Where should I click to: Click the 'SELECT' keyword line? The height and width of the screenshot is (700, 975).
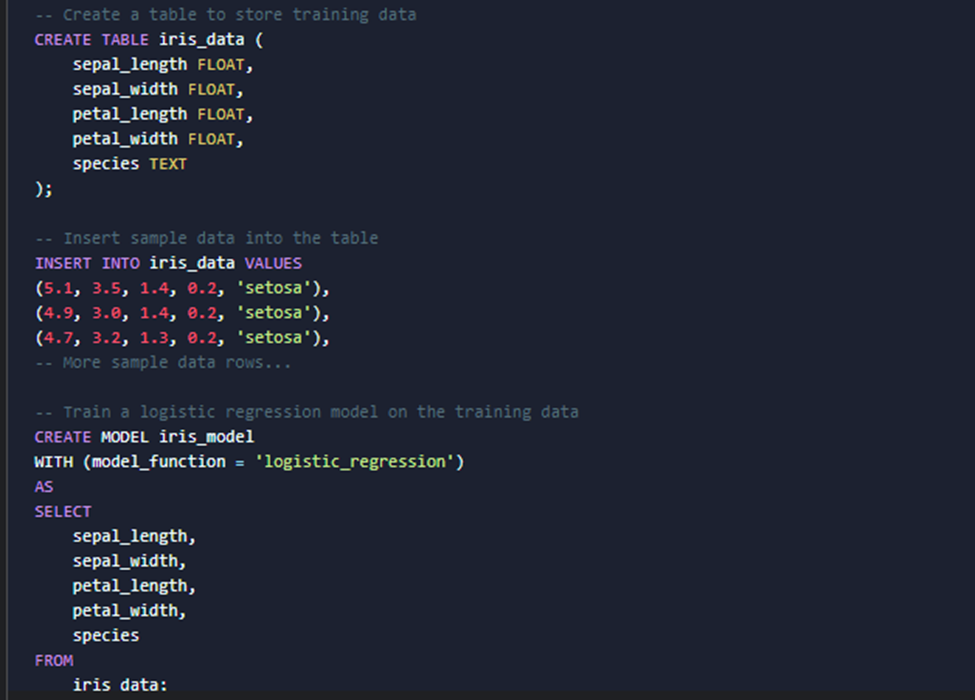coord(63,512)
